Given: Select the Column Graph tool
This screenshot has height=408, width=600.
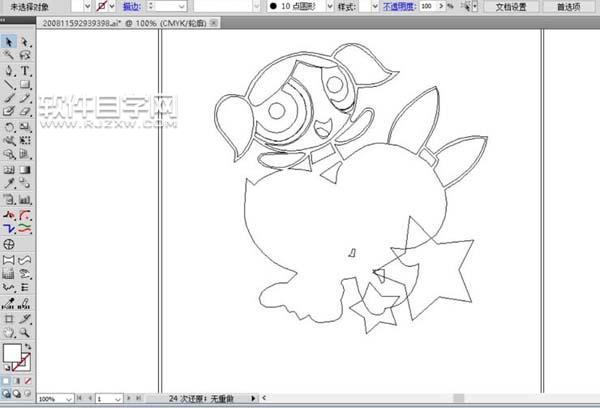Looking at the screenshot, I should point(25,199).
